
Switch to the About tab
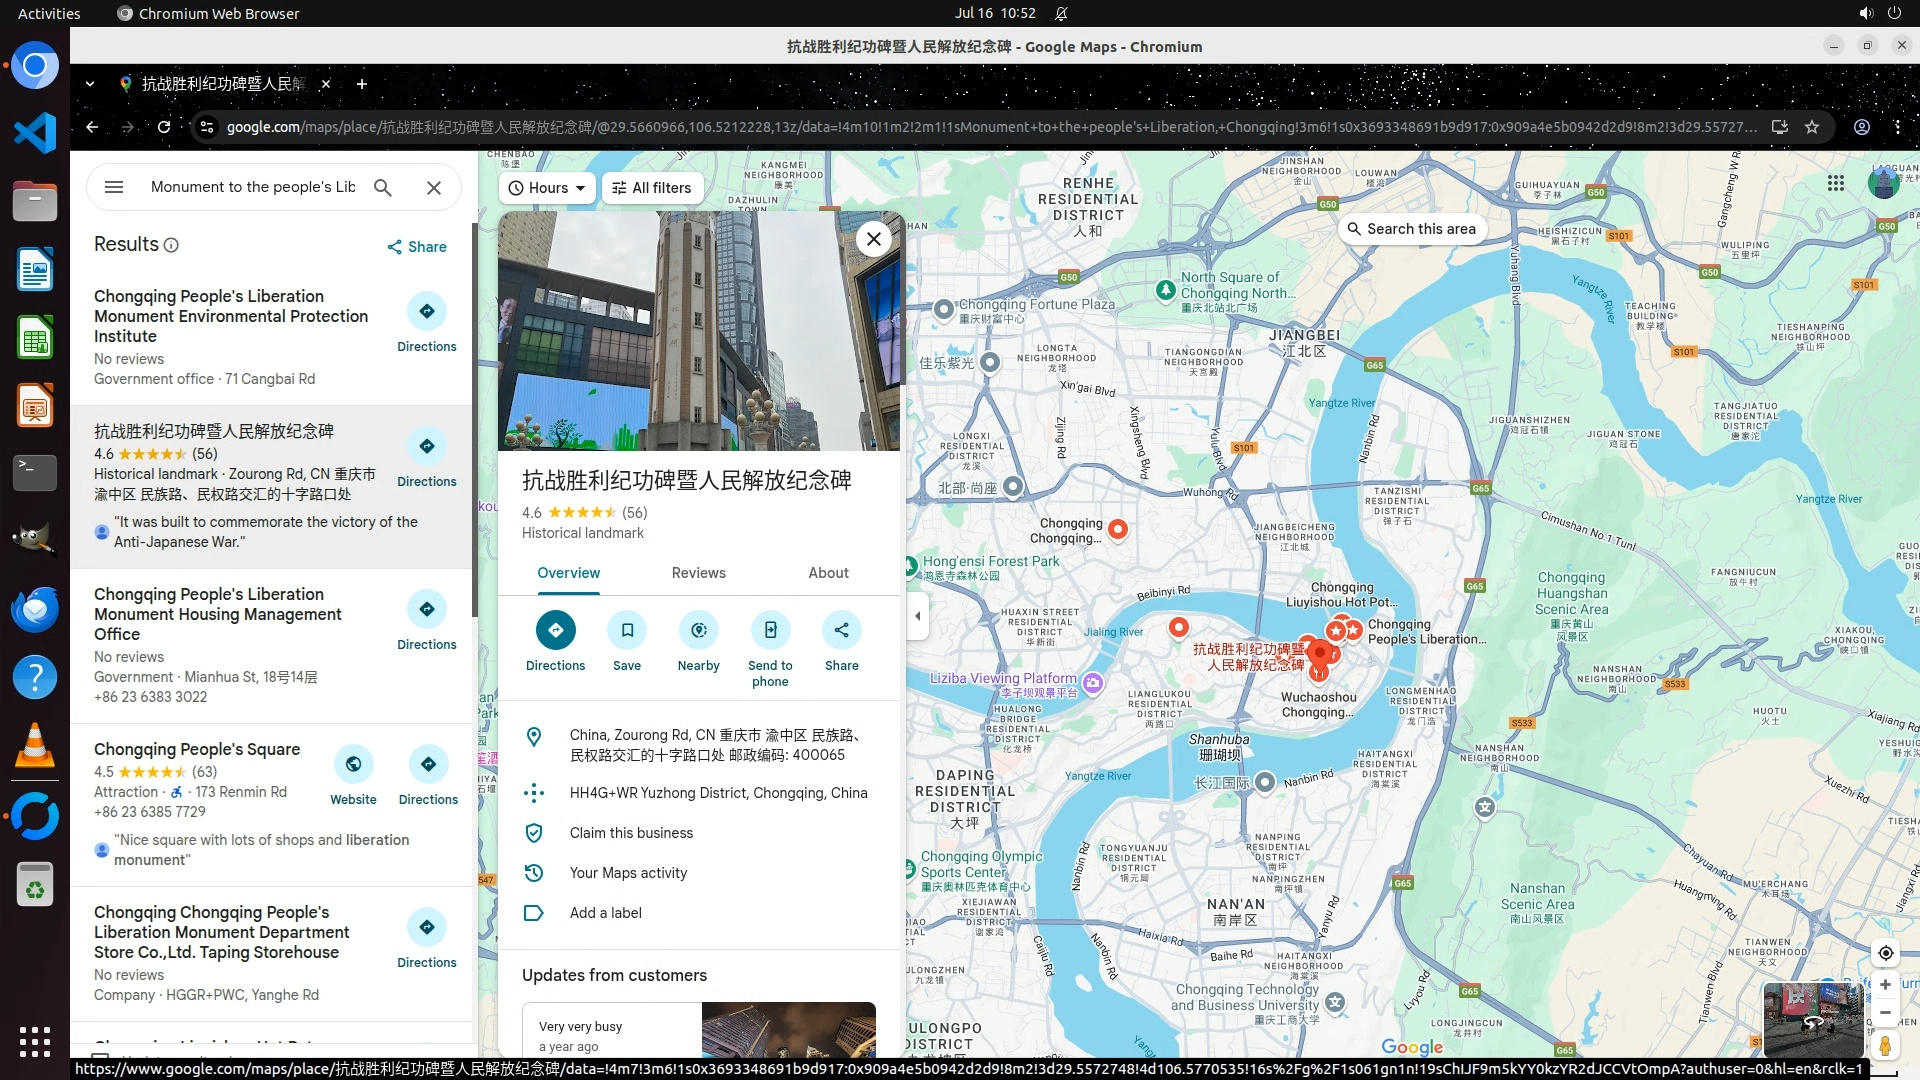(828, 573)
